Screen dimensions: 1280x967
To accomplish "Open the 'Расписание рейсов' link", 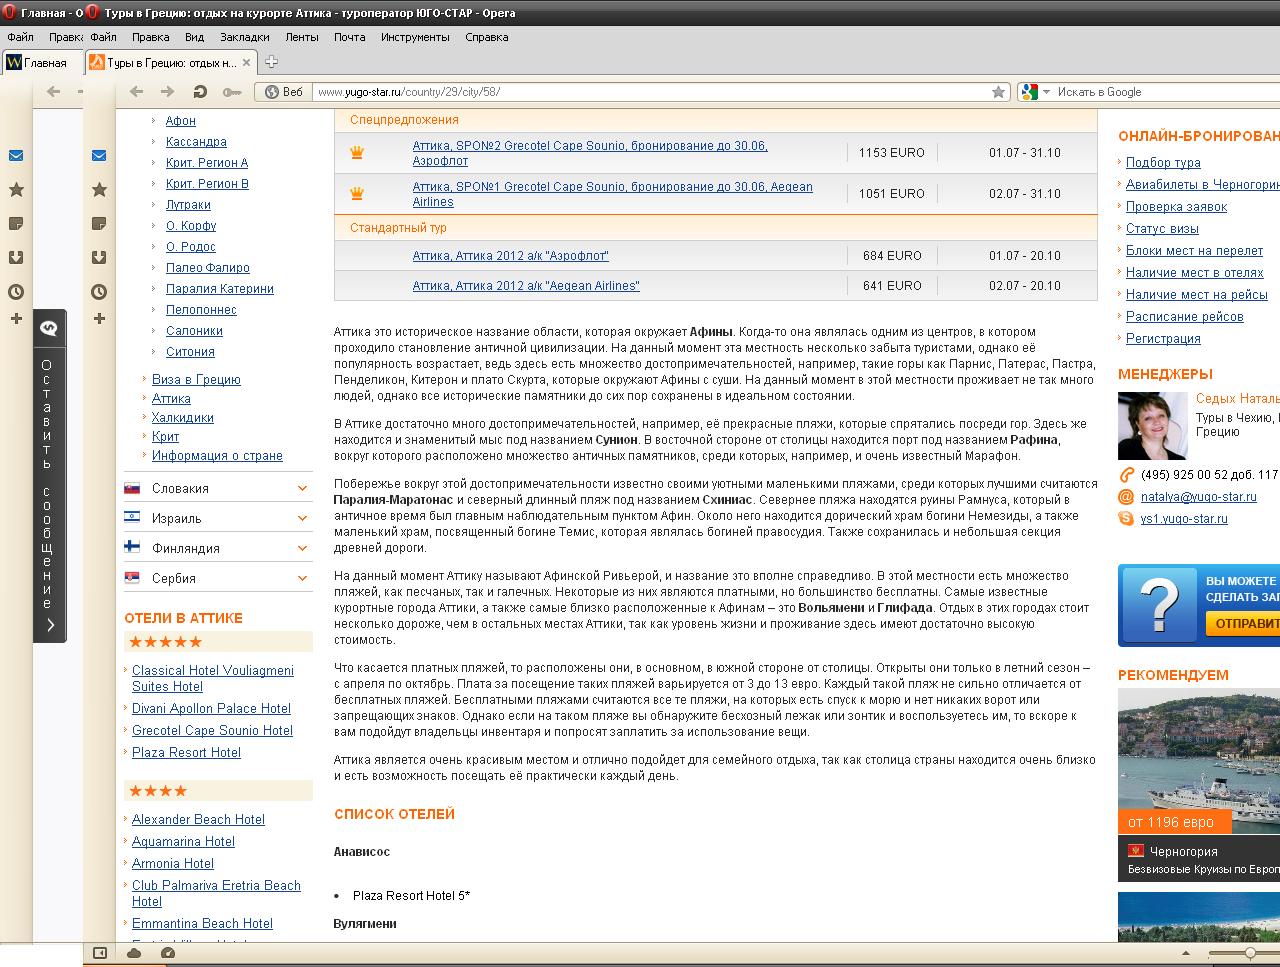I will 1185,317.
